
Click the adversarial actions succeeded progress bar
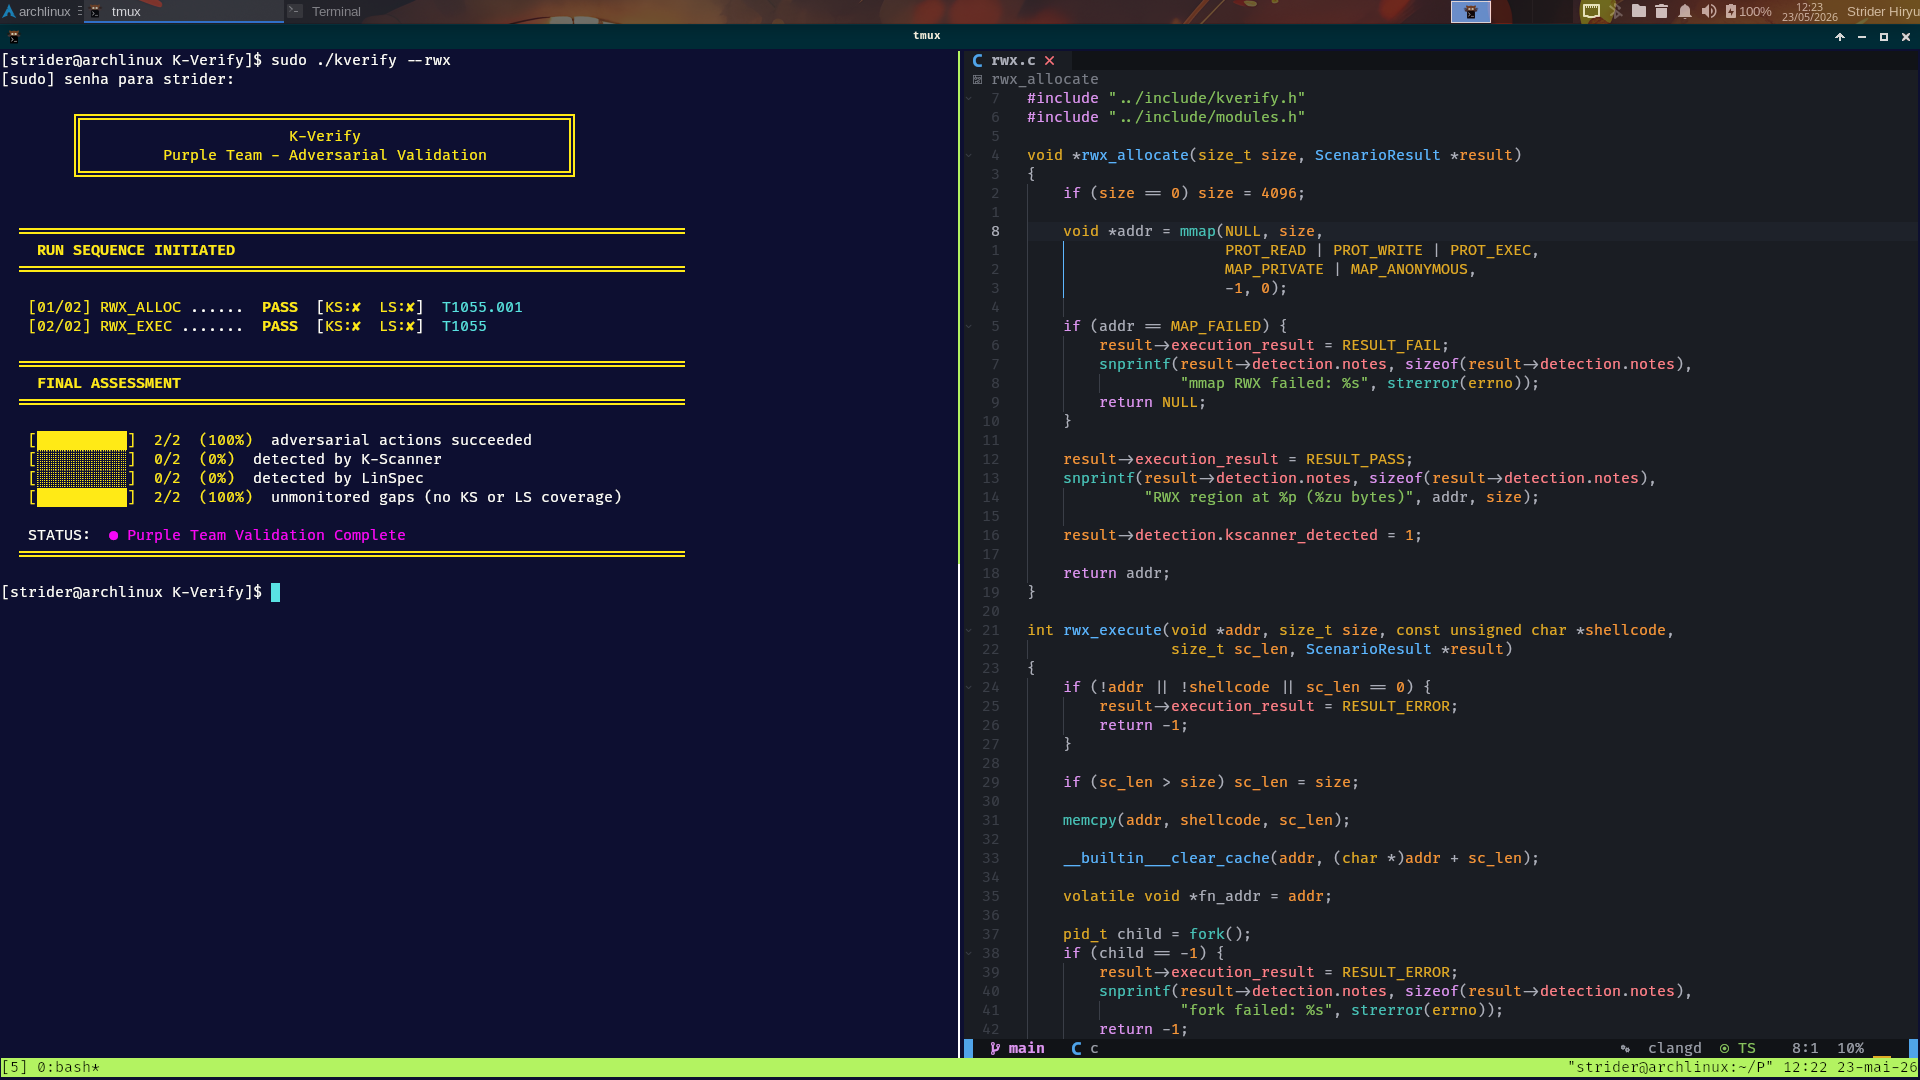tap(82, 440)
